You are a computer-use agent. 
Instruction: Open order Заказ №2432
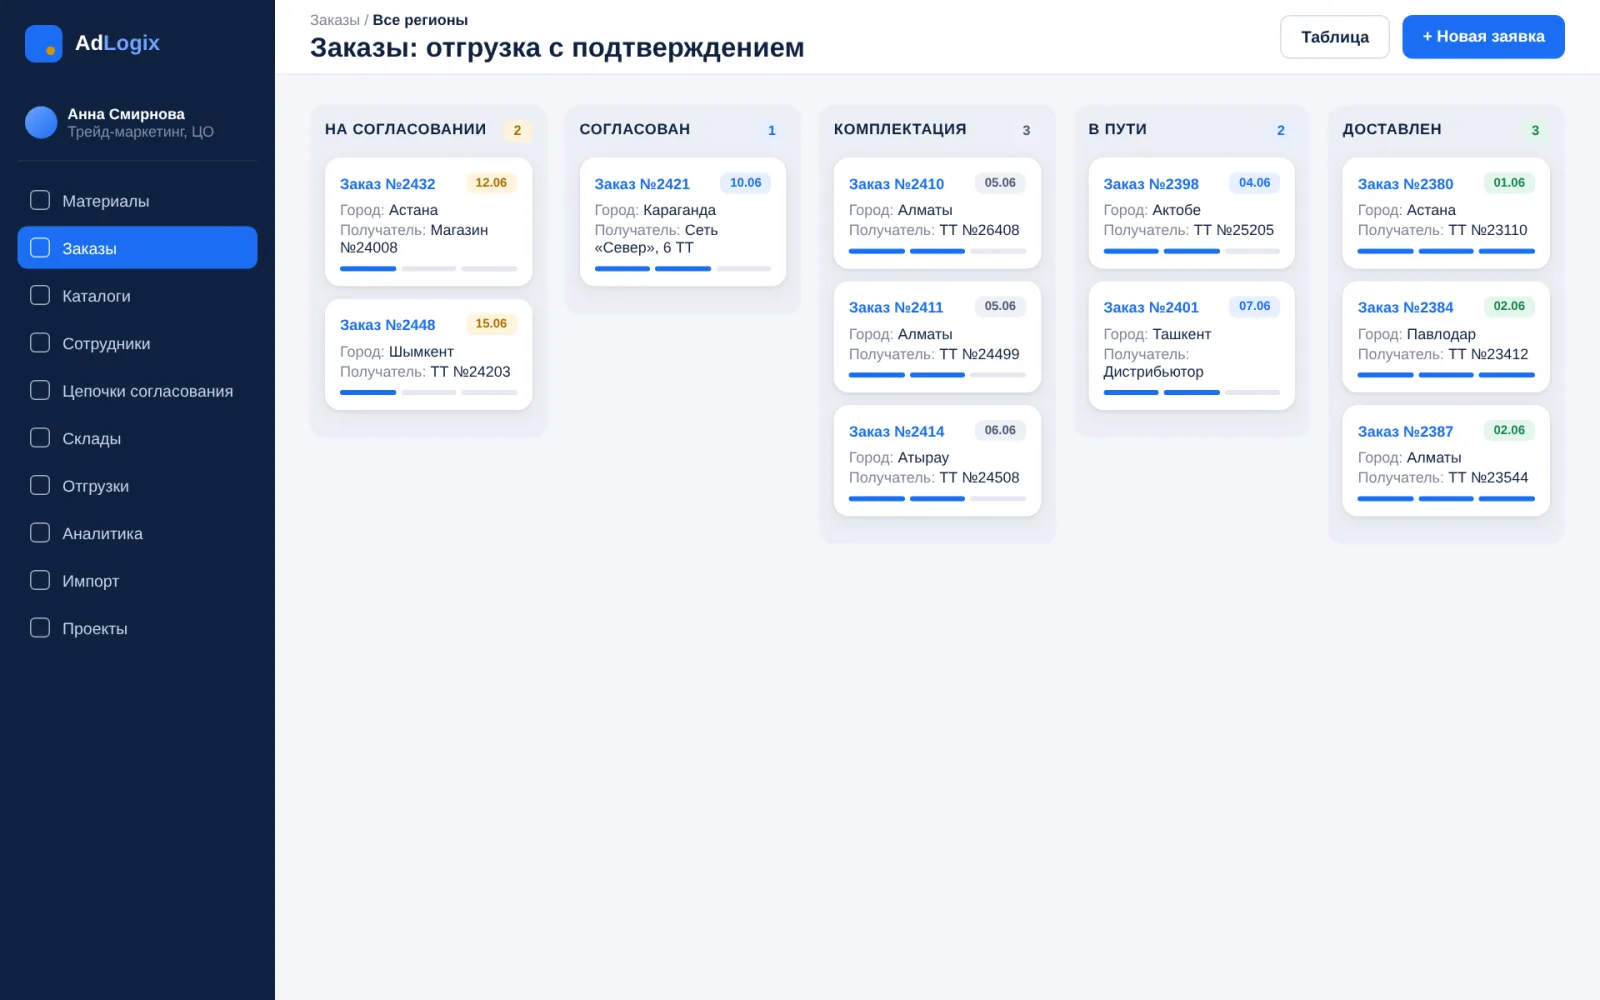pos(387,184)
